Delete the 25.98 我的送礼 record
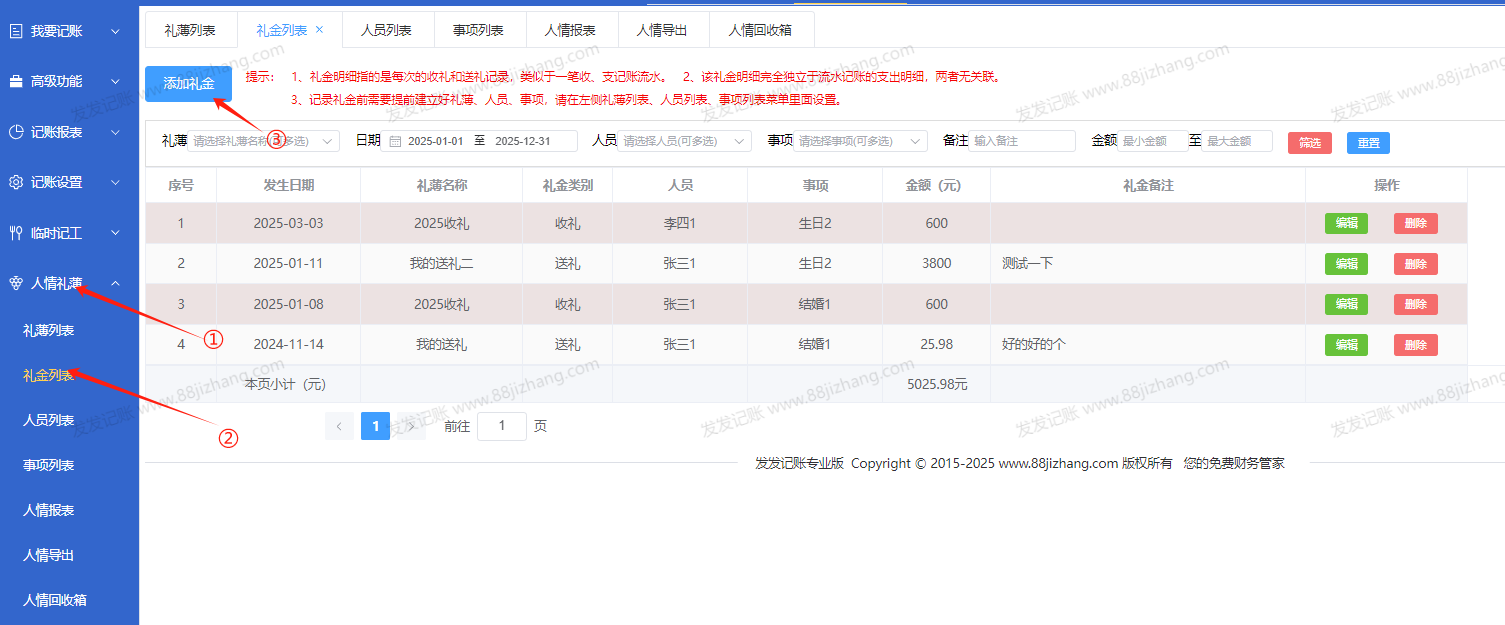The height and width of the screenshot is (625, 1505). (1416, 345)
